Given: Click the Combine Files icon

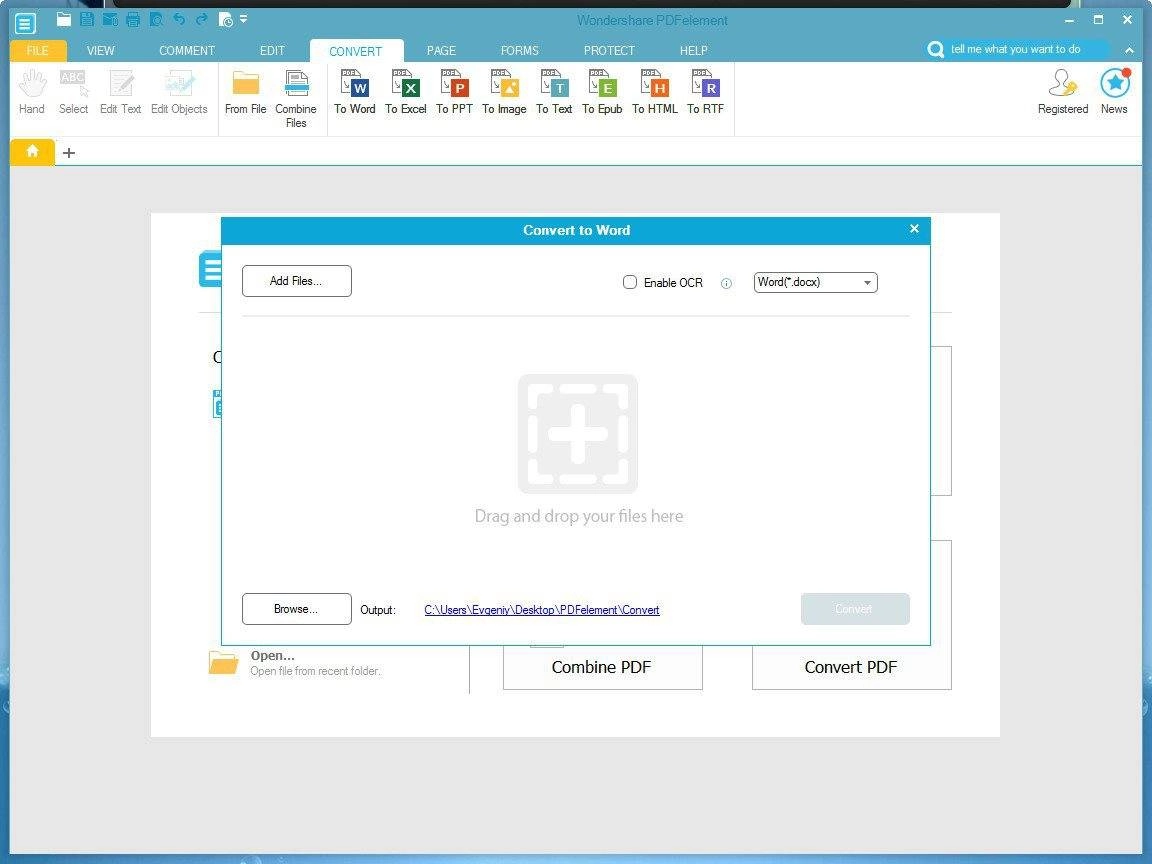Looking at the screenshot, I should tap(296, 98).
